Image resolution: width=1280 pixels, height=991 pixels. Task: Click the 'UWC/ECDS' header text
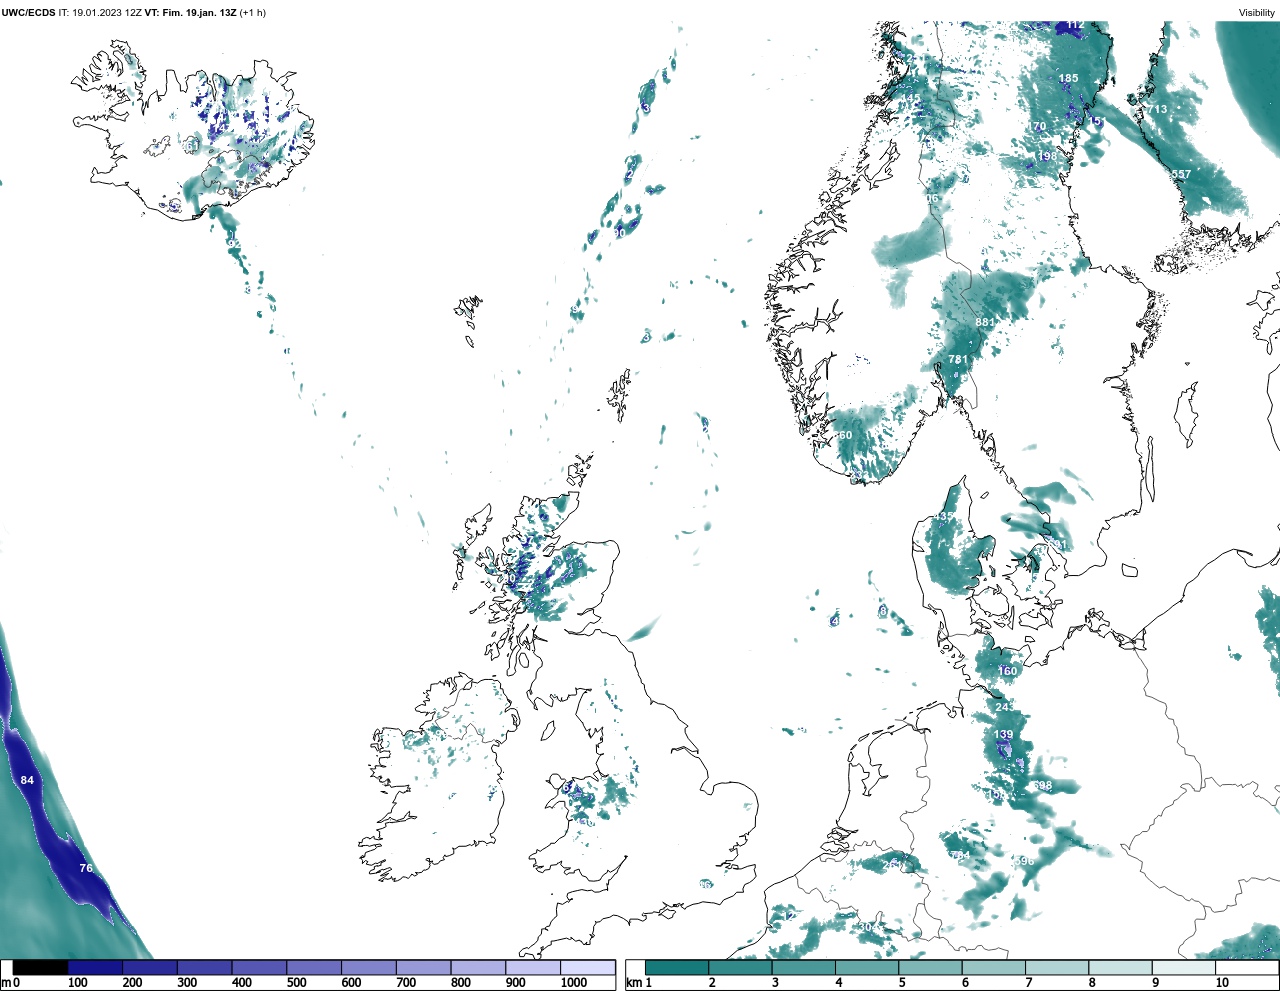(28, 13)
